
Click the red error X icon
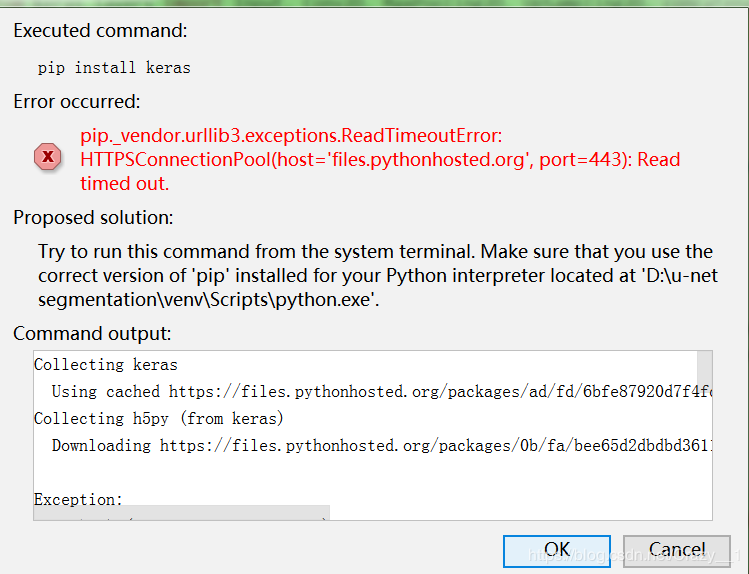[x=47, y=158]
